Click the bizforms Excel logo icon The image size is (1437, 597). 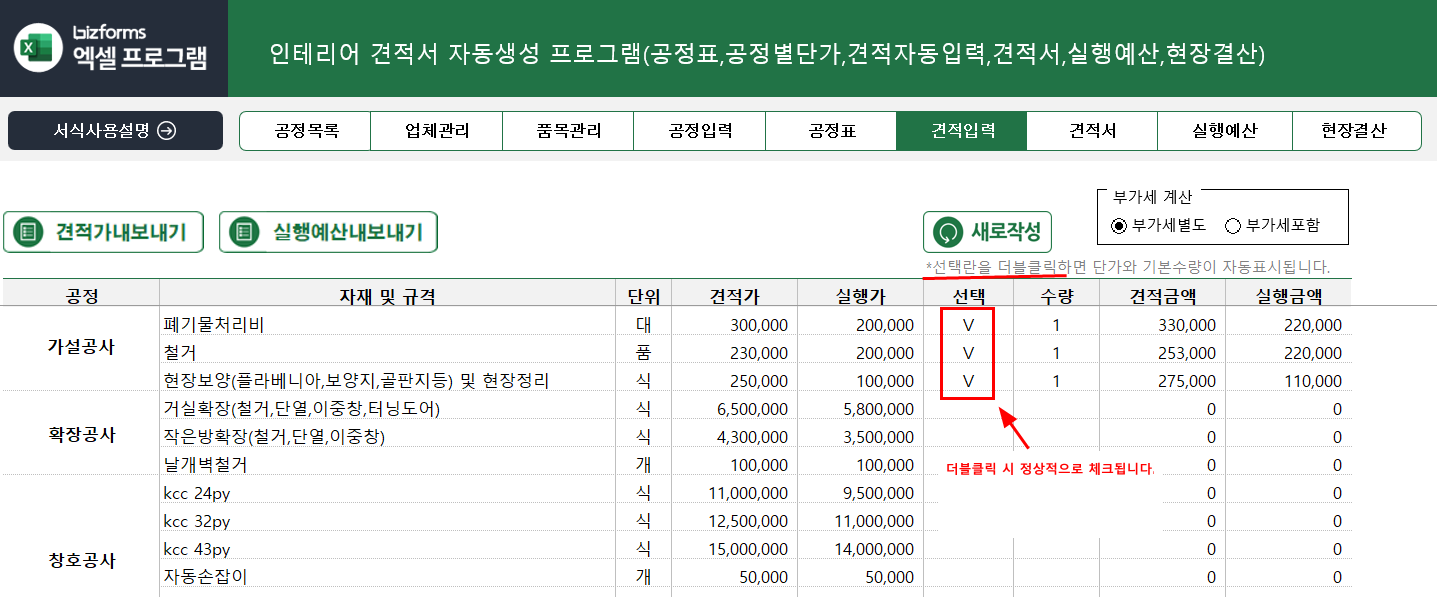38,48
